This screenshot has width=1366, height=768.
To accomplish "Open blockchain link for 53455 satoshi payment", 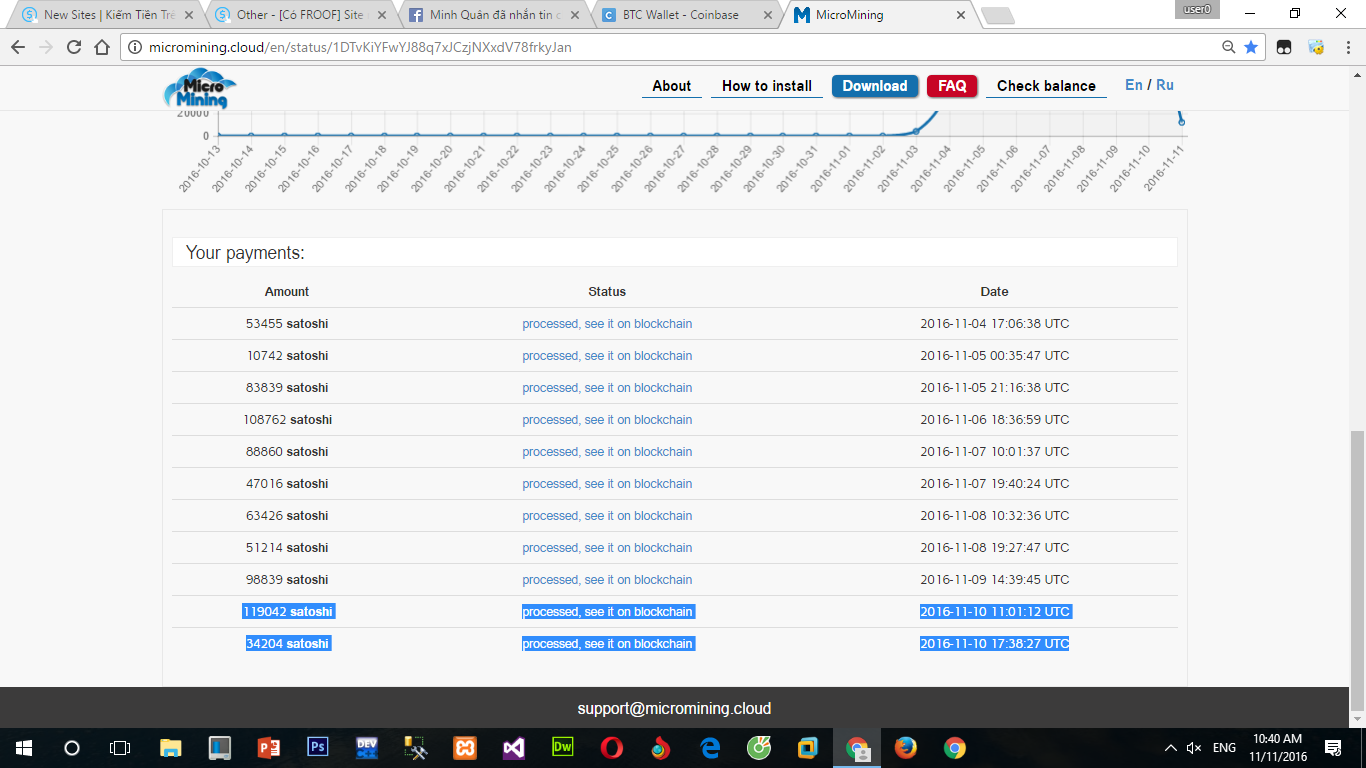I will tap(607, 324).
